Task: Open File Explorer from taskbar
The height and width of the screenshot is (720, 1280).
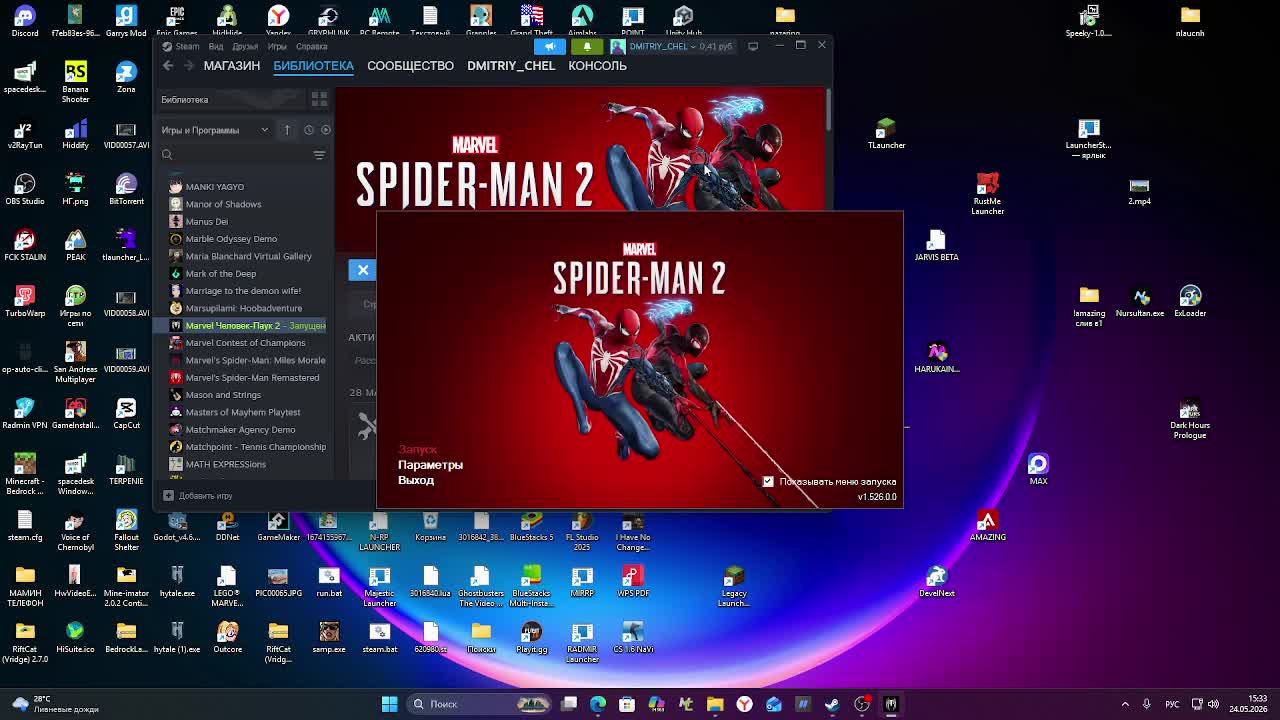Action: tap(715, 704)
